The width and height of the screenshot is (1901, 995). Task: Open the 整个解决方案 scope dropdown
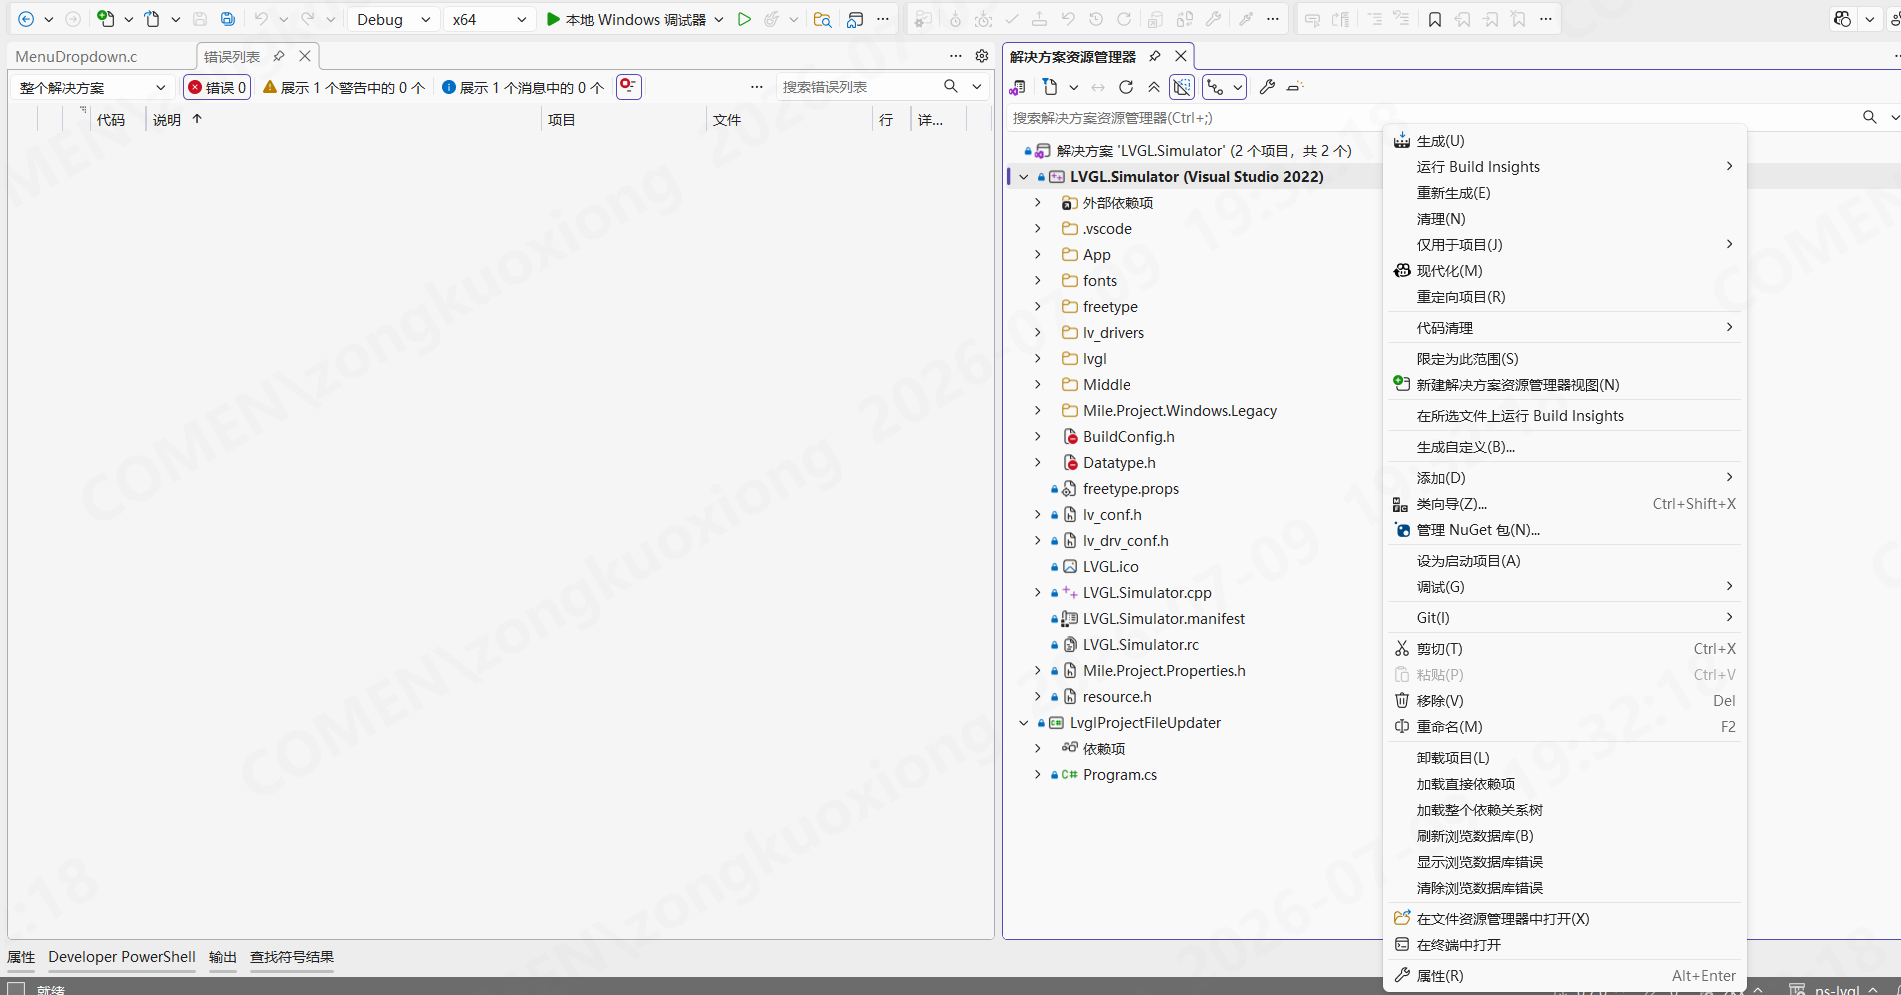coord(92,88)
